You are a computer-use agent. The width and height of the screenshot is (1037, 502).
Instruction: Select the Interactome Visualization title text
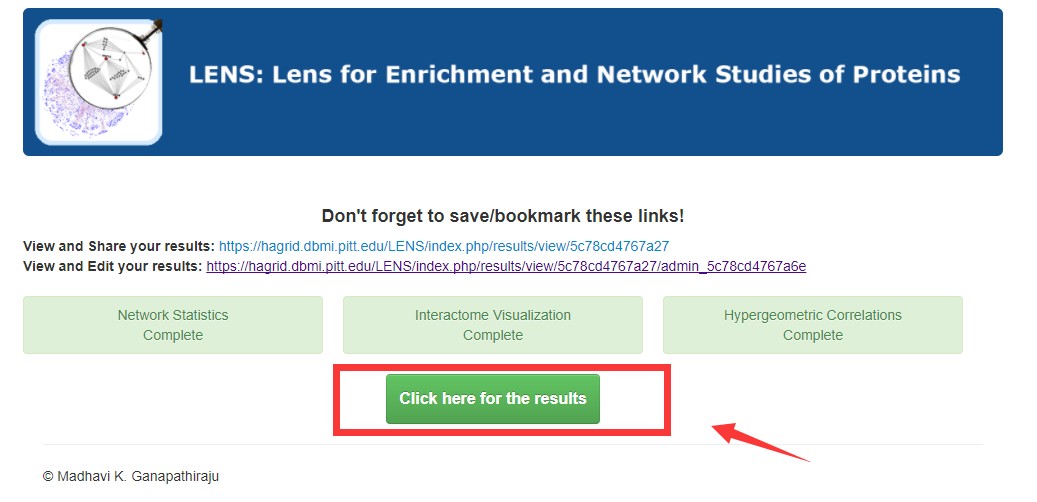(493, 315)
